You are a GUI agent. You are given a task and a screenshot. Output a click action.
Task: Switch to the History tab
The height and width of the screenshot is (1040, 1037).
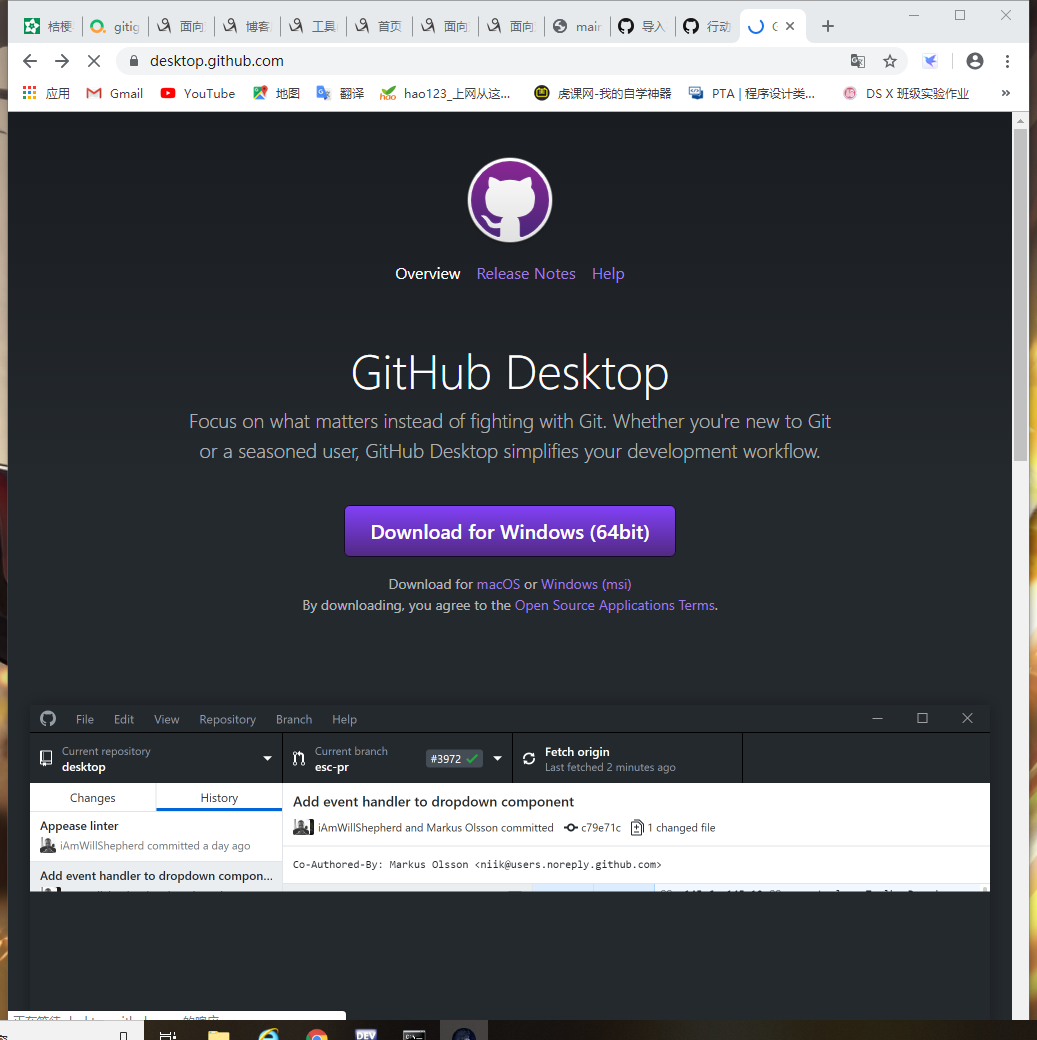[219, 797]
